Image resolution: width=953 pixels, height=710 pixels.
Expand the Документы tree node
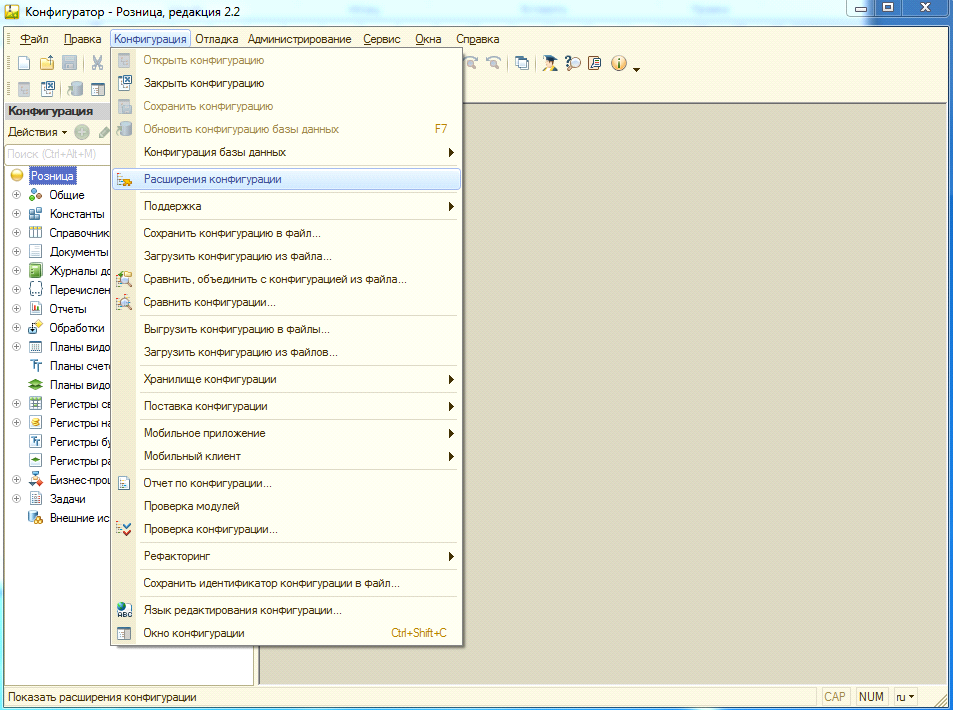click(16, 252)
